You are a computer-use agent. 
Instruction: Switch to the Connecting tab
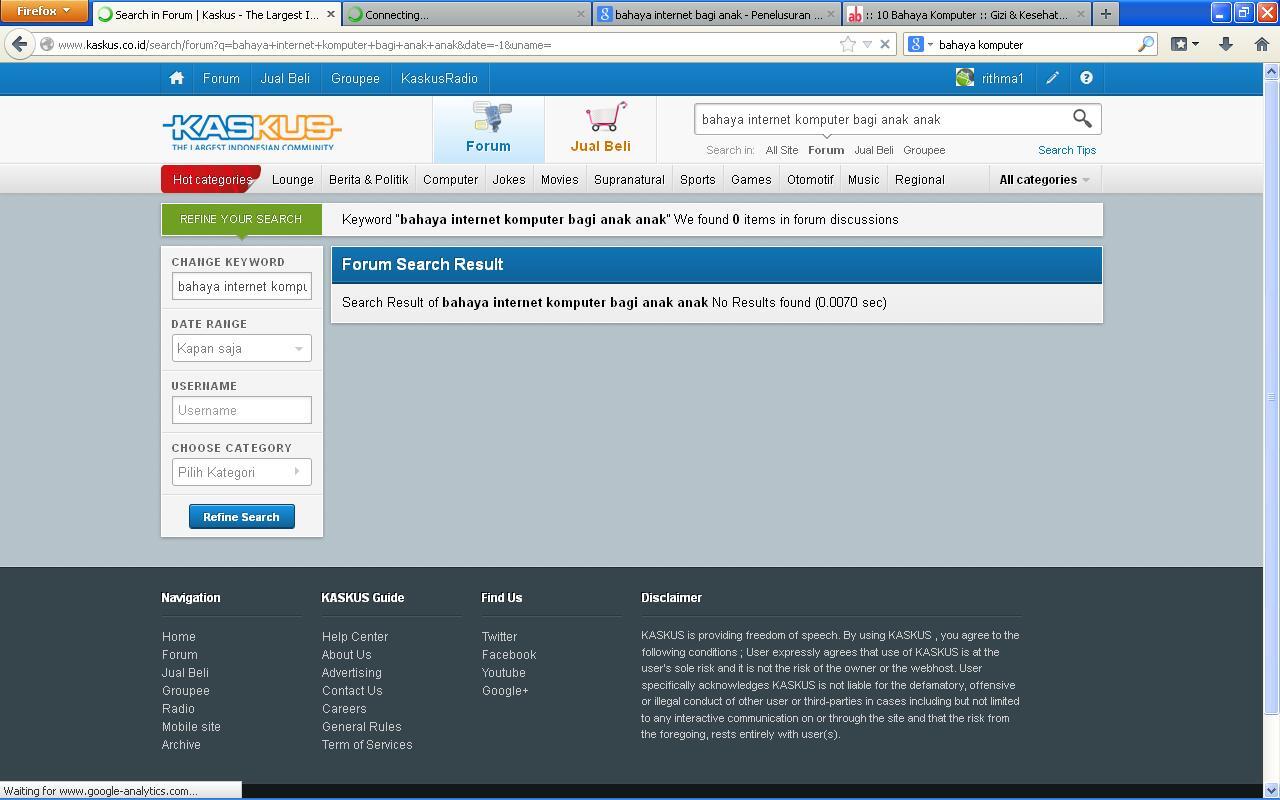467,14
